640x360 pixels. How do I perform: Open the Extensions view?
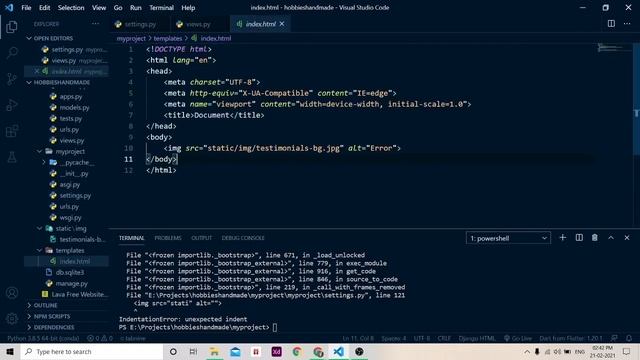point(12,131)
